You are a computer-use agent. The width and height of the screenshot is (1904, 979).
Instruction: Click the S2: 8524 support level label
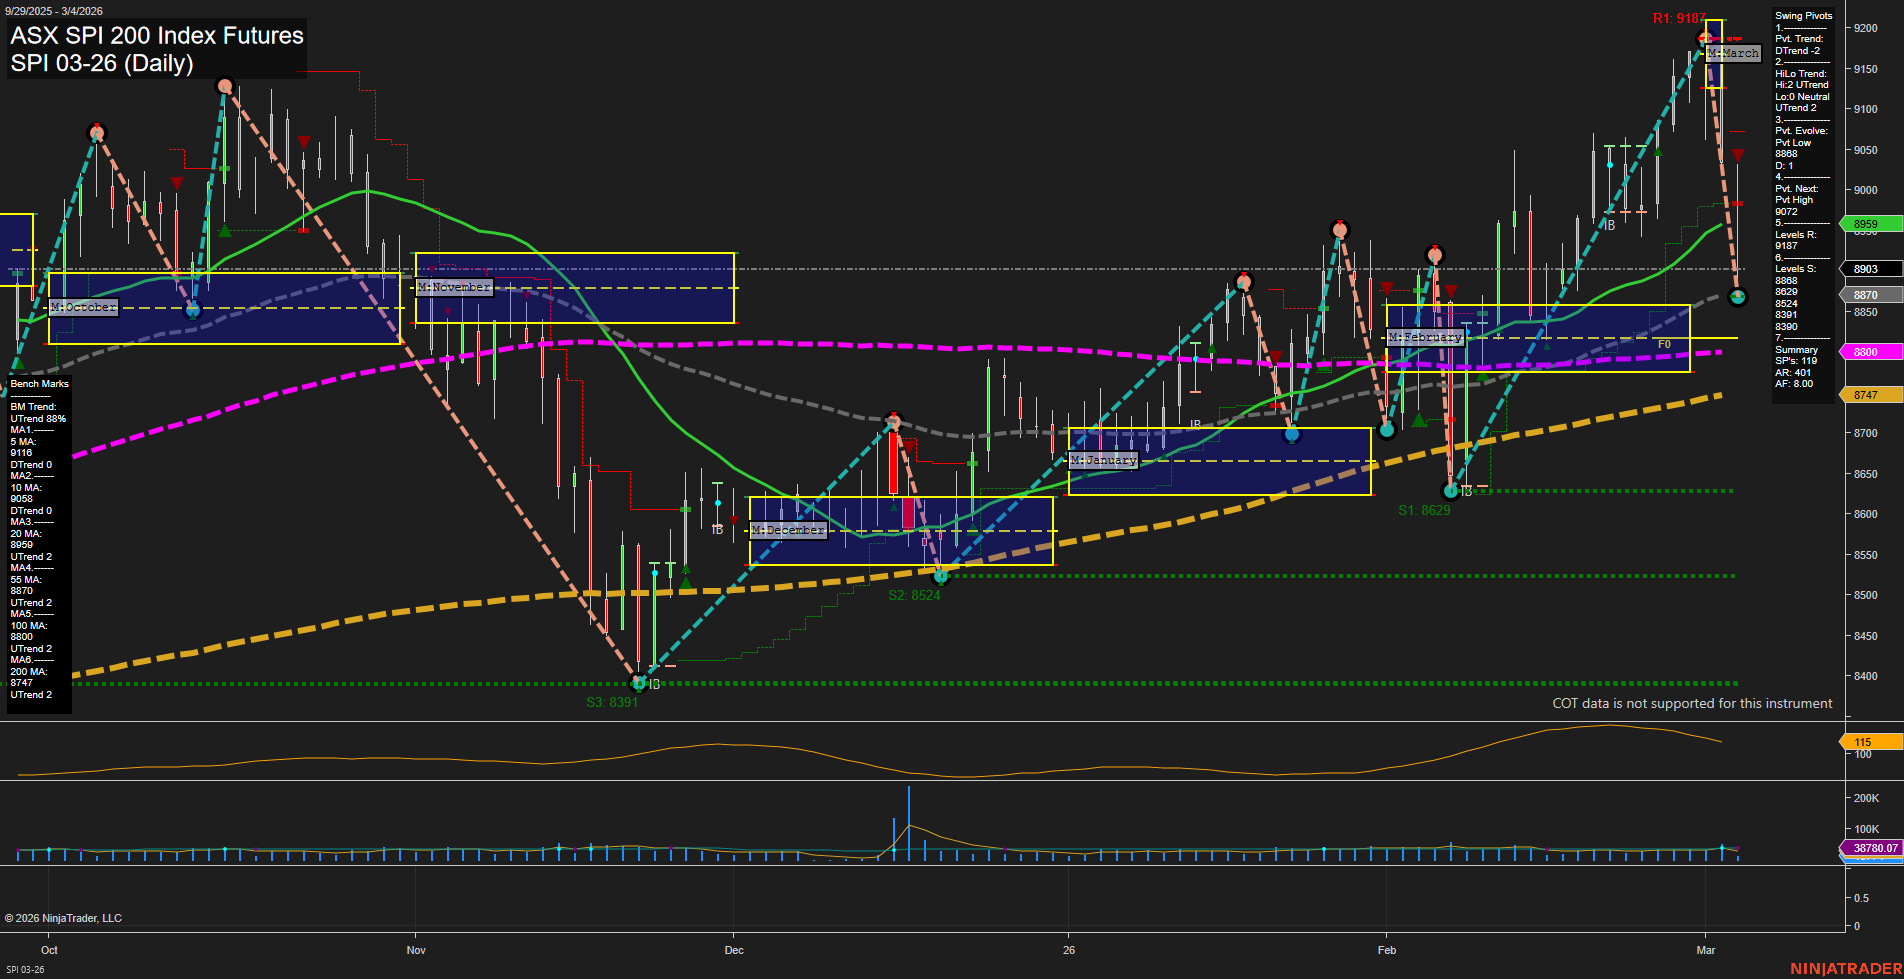coord(915,594)
